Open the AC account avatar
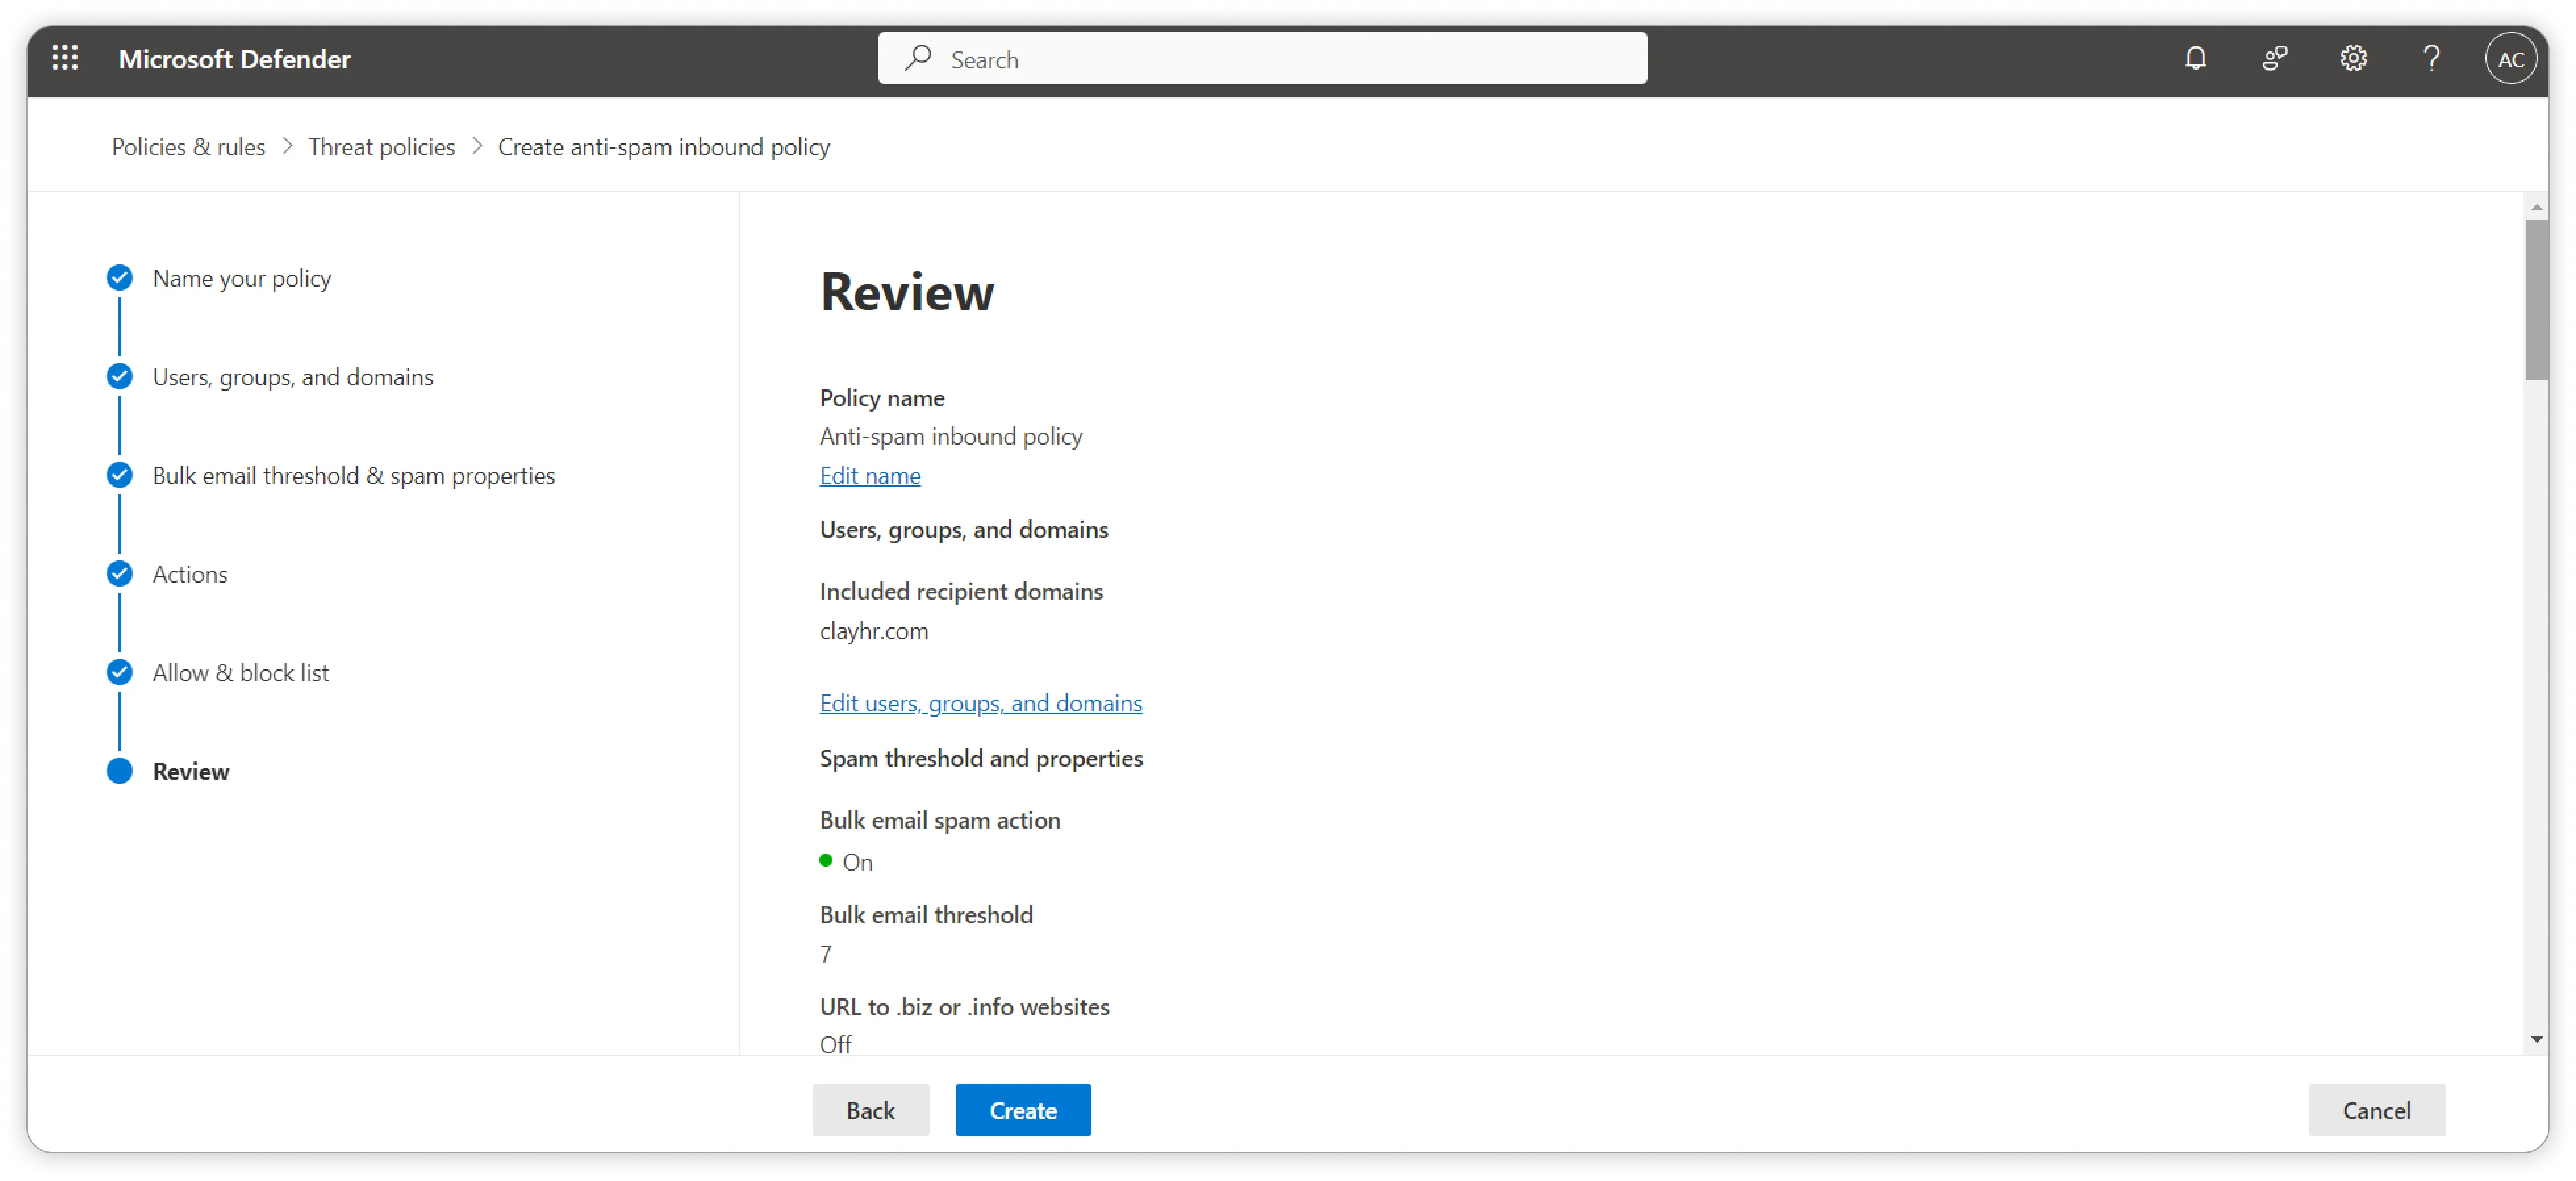2576x1181 pixels. [2510, 59]
